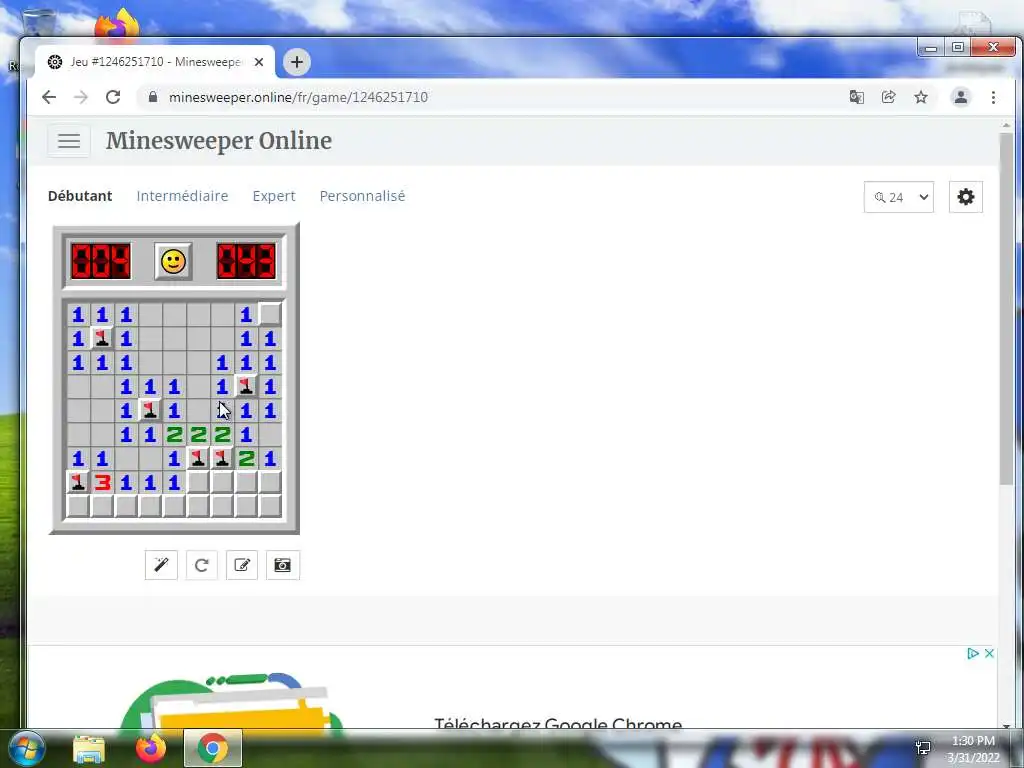Click the AdChoices triangle icon

click(973, 653)
